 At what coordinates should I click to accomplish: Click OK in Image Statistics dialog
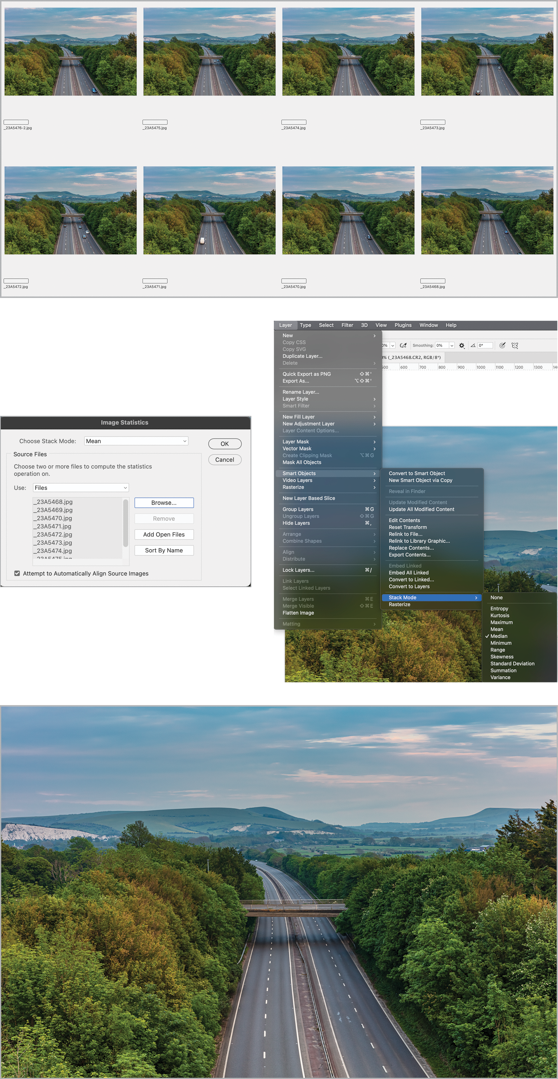coord(225,444)
